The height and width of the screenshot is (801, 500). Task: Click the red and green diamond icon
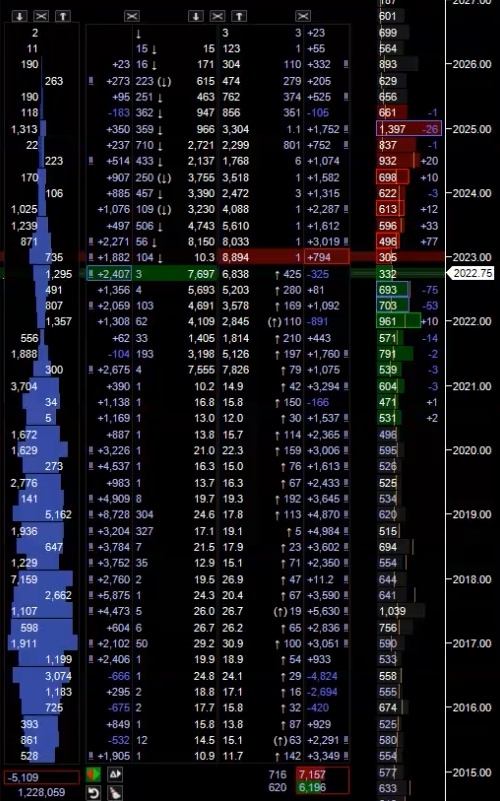point(93,774)
